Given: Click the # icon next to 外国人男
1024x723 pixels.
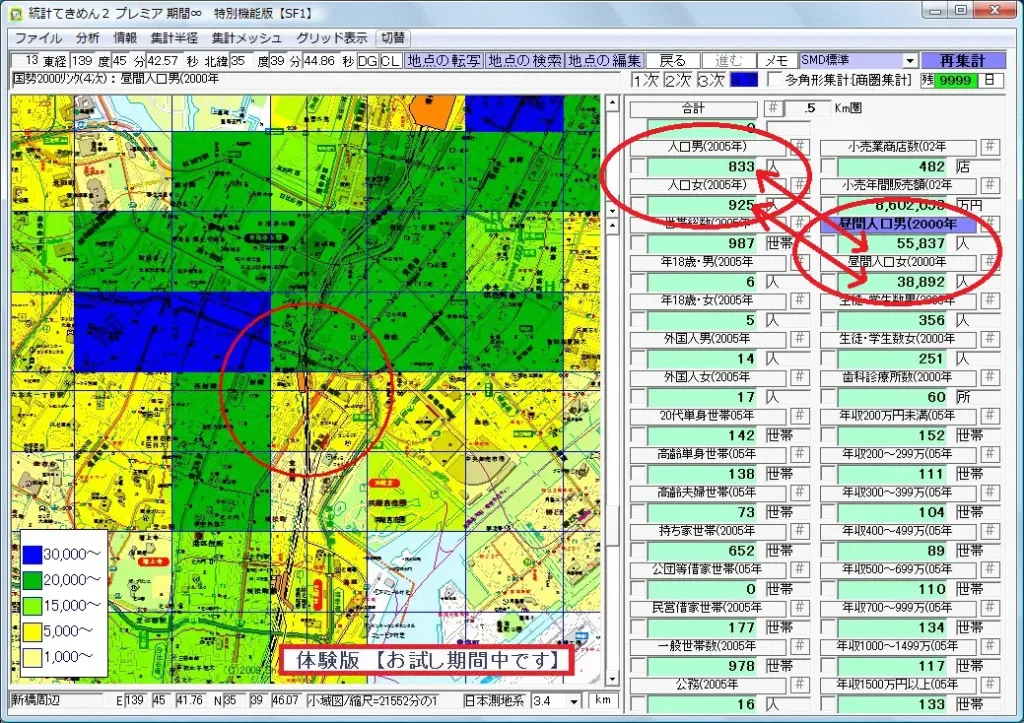Looking at the screenshot, I should pyautogui.click(x=799, y=339).
